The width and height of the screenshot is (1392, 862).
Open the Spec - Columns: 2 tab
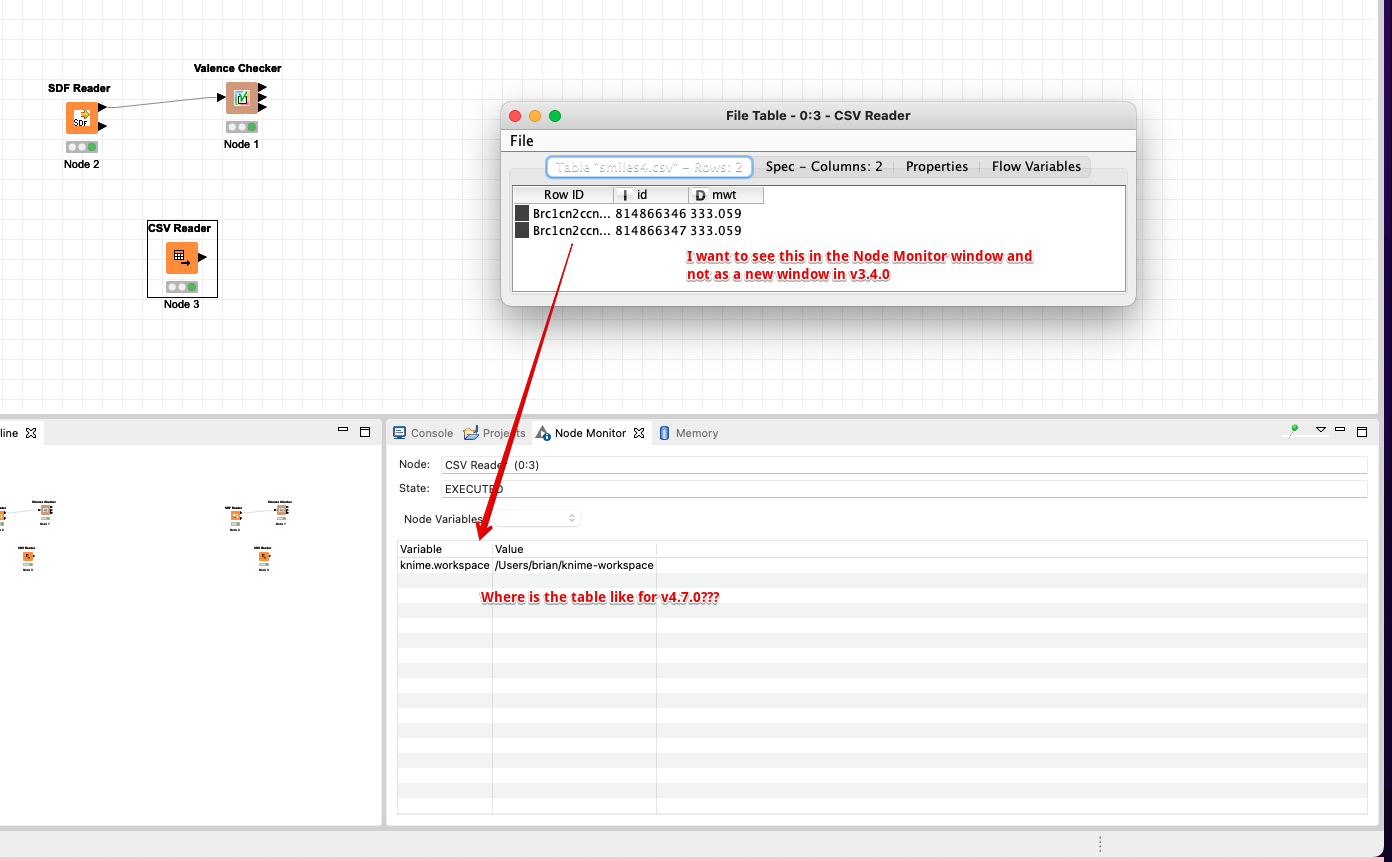[824, 167]
